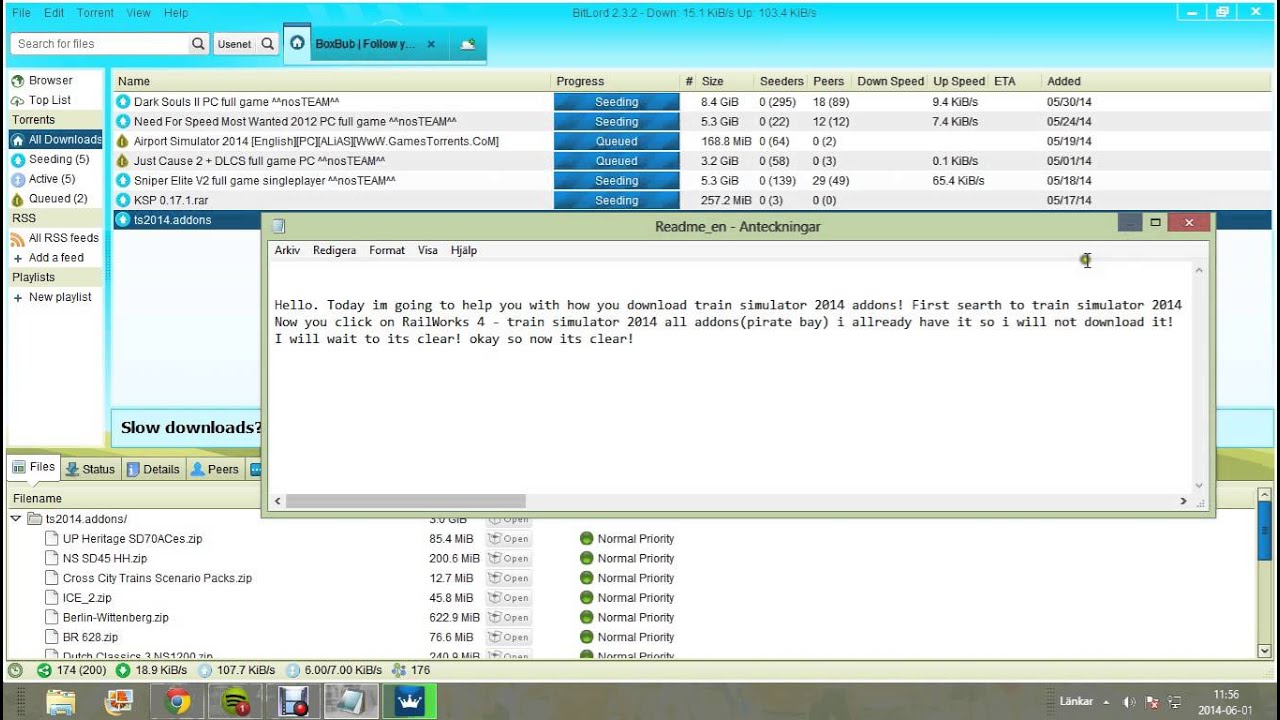This screenshot has width=1280, height=720.
Task: Change Normal Priority for BR 628.zip
Action: tap(627, 637)
